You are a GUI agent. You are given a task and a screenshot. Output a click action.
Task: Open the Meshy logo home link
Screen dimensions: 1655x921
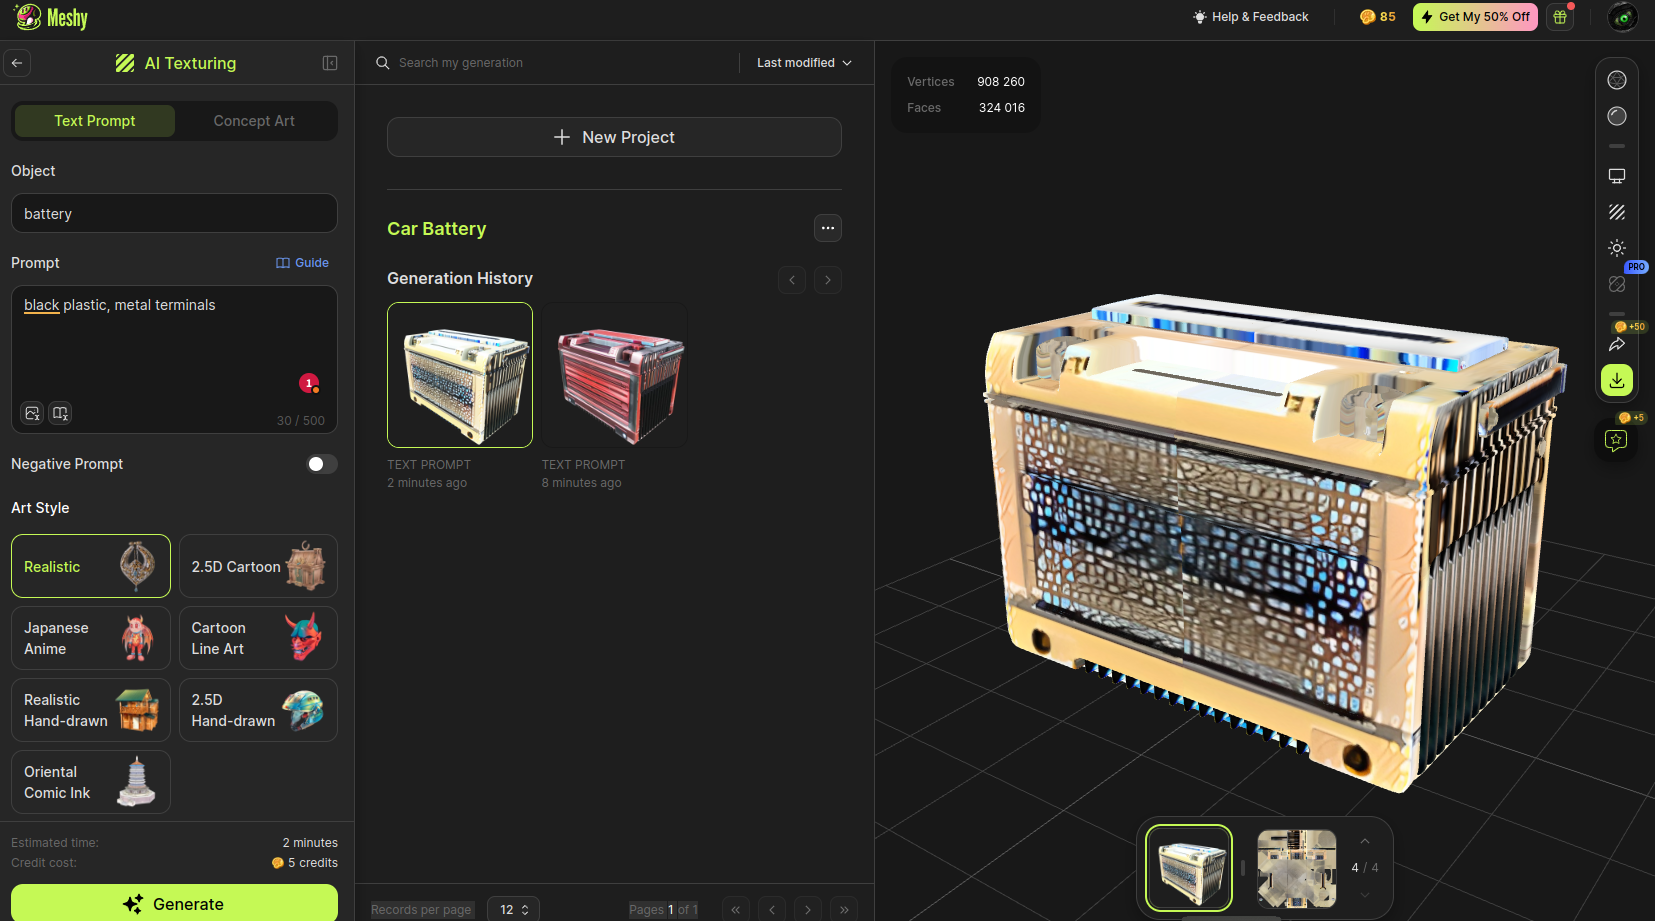[x=52, y=17]
